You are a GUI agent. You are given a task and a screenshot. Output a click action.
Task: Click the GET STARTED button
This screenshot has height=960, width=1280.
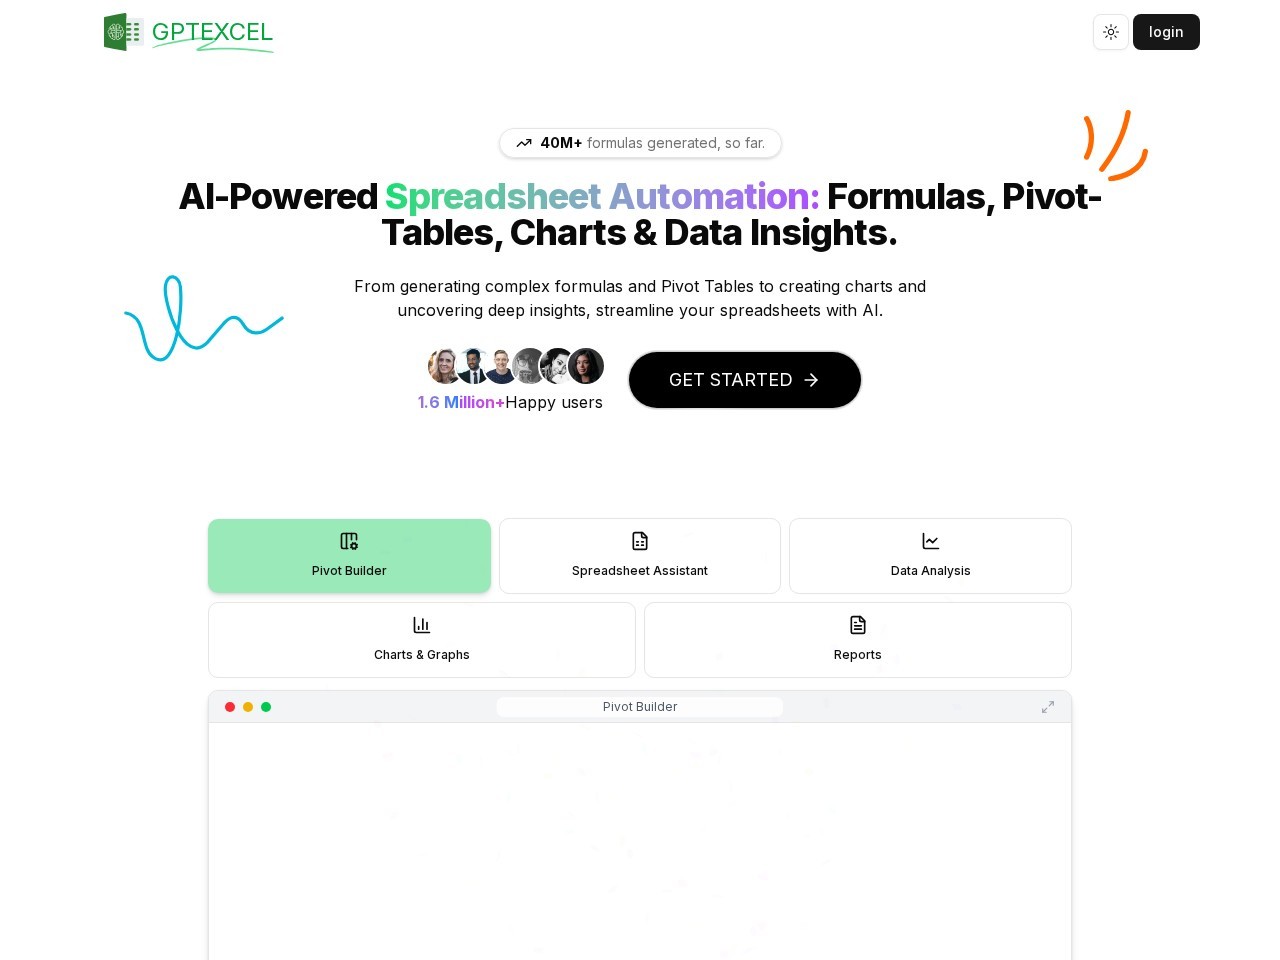(x=744, y=380)
